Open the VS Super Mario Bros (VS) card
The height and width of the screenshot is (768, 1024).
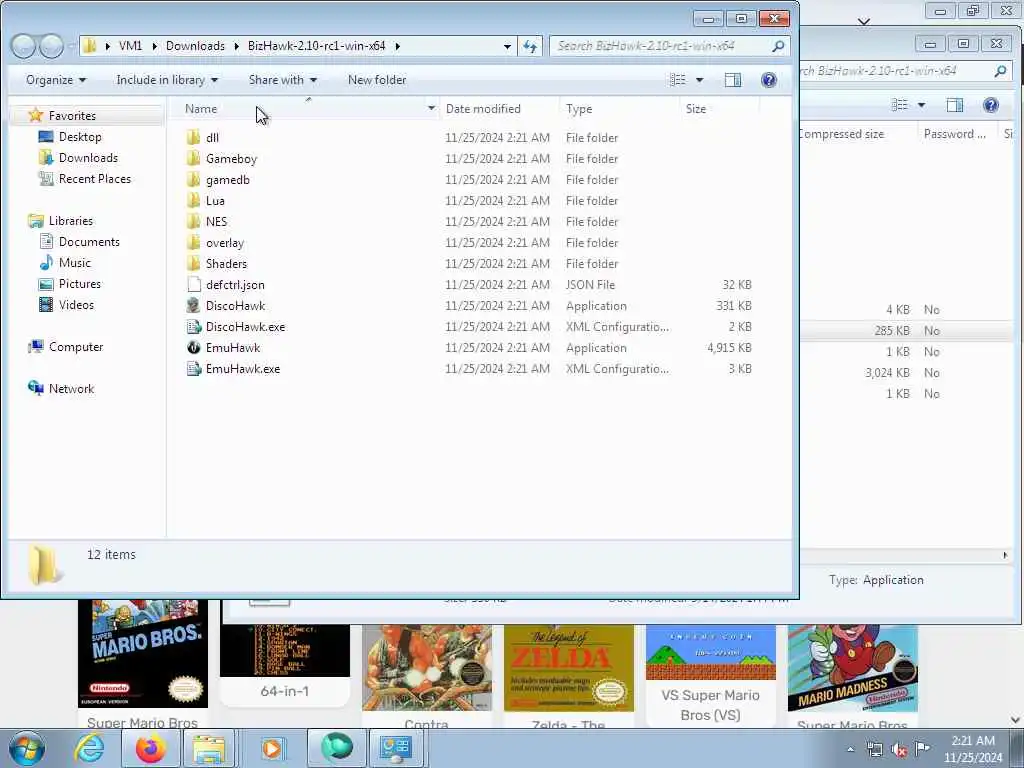[711, 675]
